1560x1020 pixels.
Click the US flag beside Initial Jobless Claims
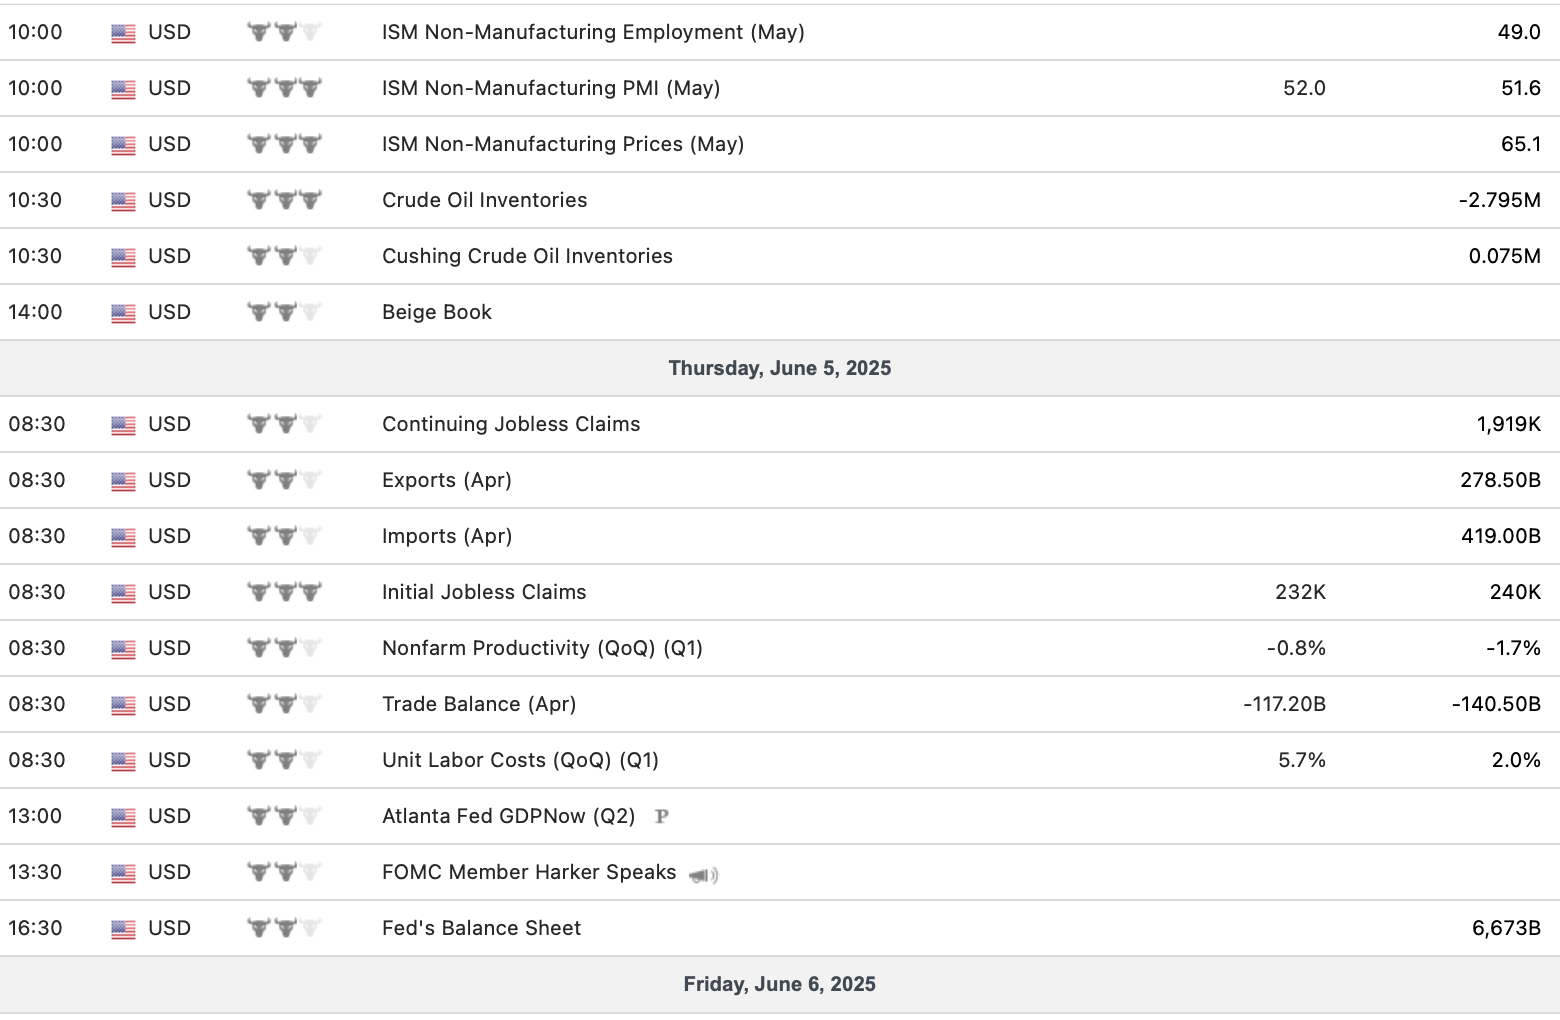point(123,593)
